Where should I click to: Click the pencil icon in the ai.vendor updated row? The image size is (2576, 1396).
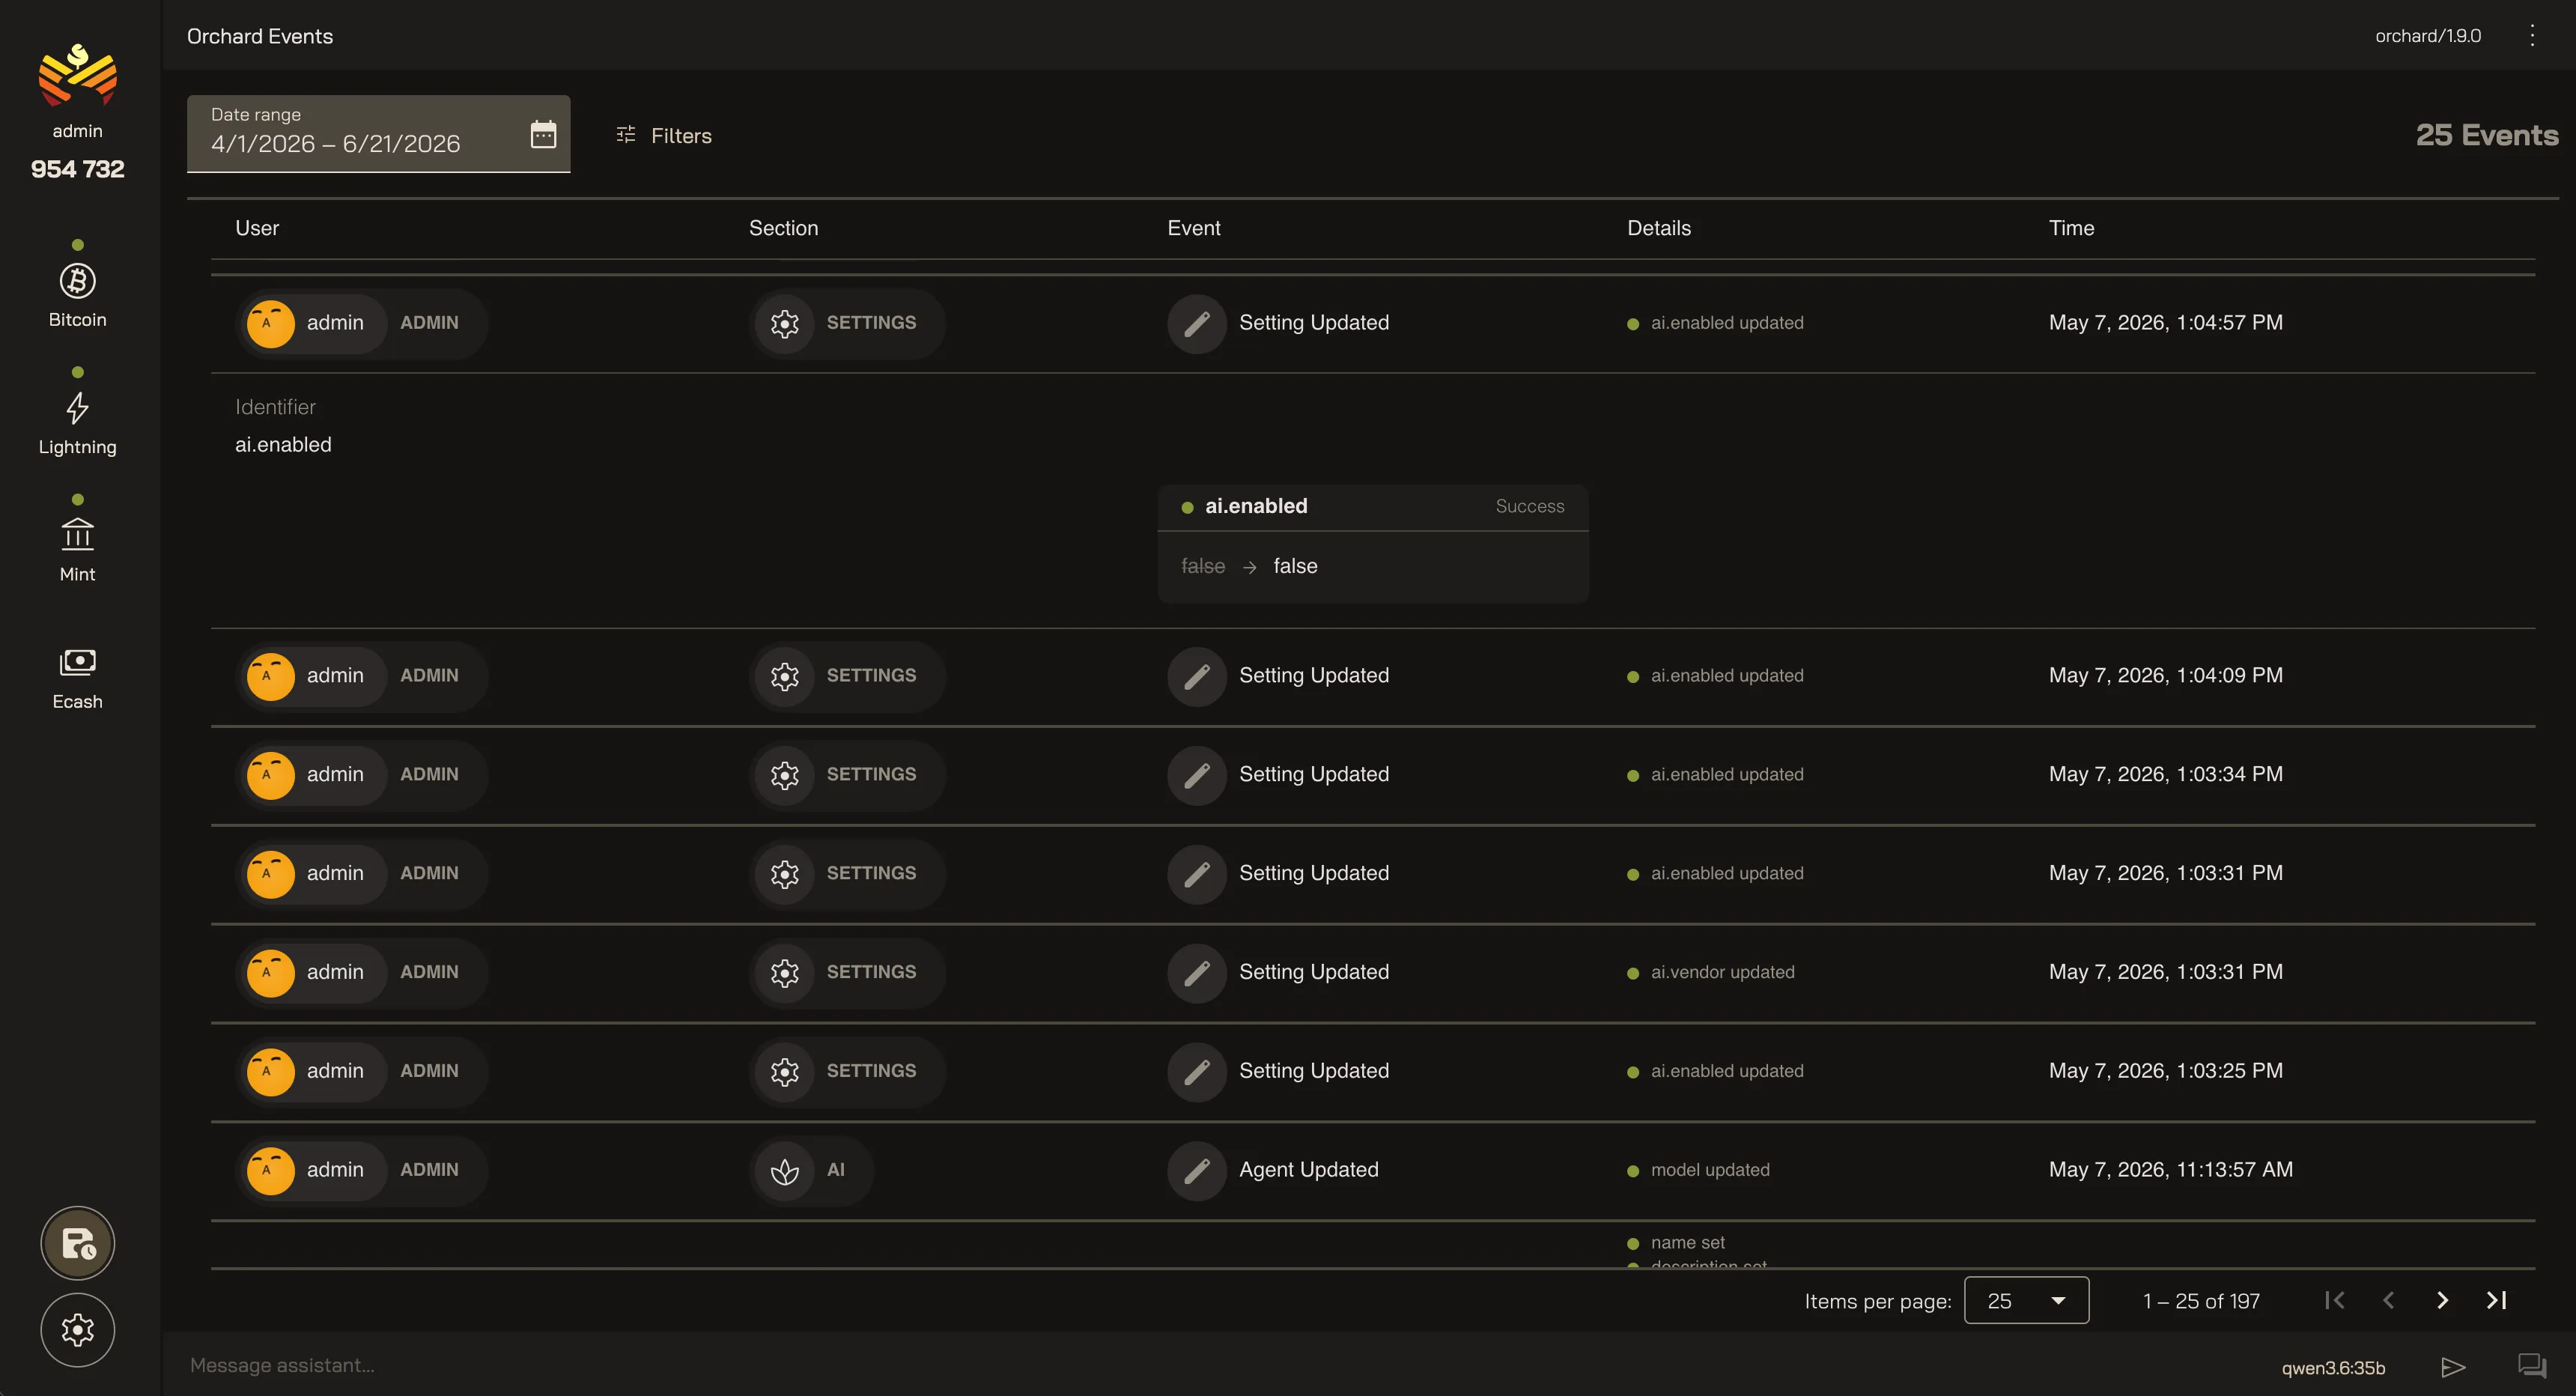click(1197, 972)
